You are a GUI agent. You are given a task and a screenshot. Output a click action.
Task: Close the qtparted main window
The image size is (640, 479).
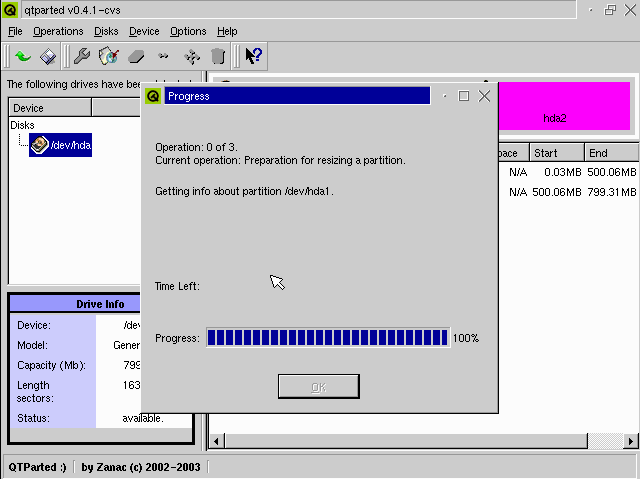(x=630, y=10)
